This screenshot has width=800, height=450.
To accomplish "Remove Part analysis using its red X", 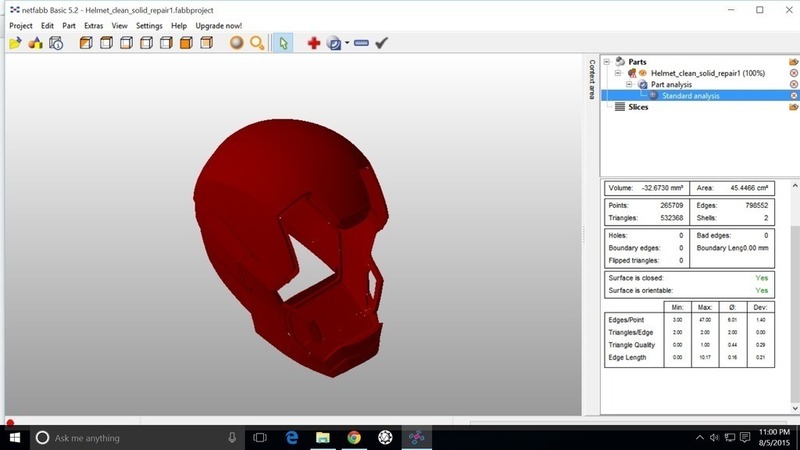I will (793, 84).
